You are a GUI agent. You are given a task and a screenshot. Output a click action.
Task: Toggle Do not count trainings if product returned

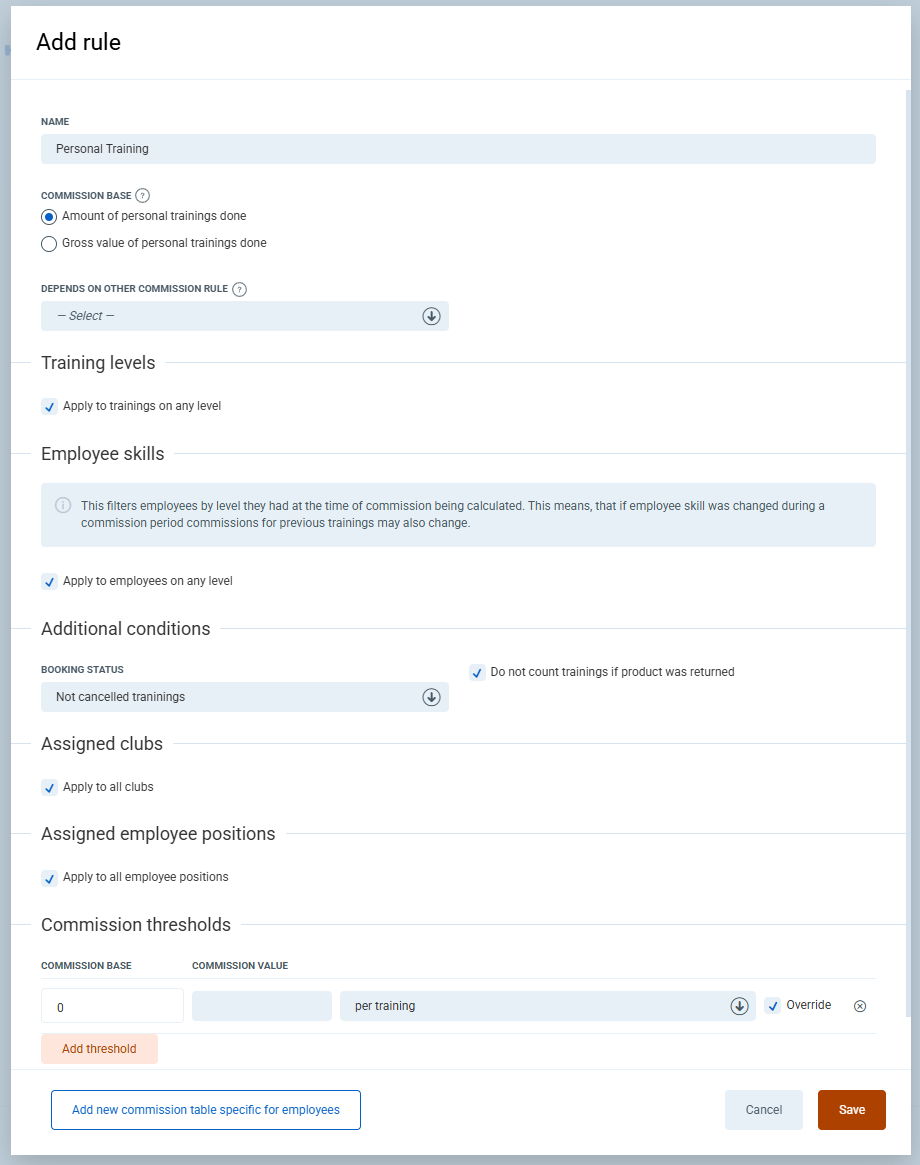pos(477,673)
